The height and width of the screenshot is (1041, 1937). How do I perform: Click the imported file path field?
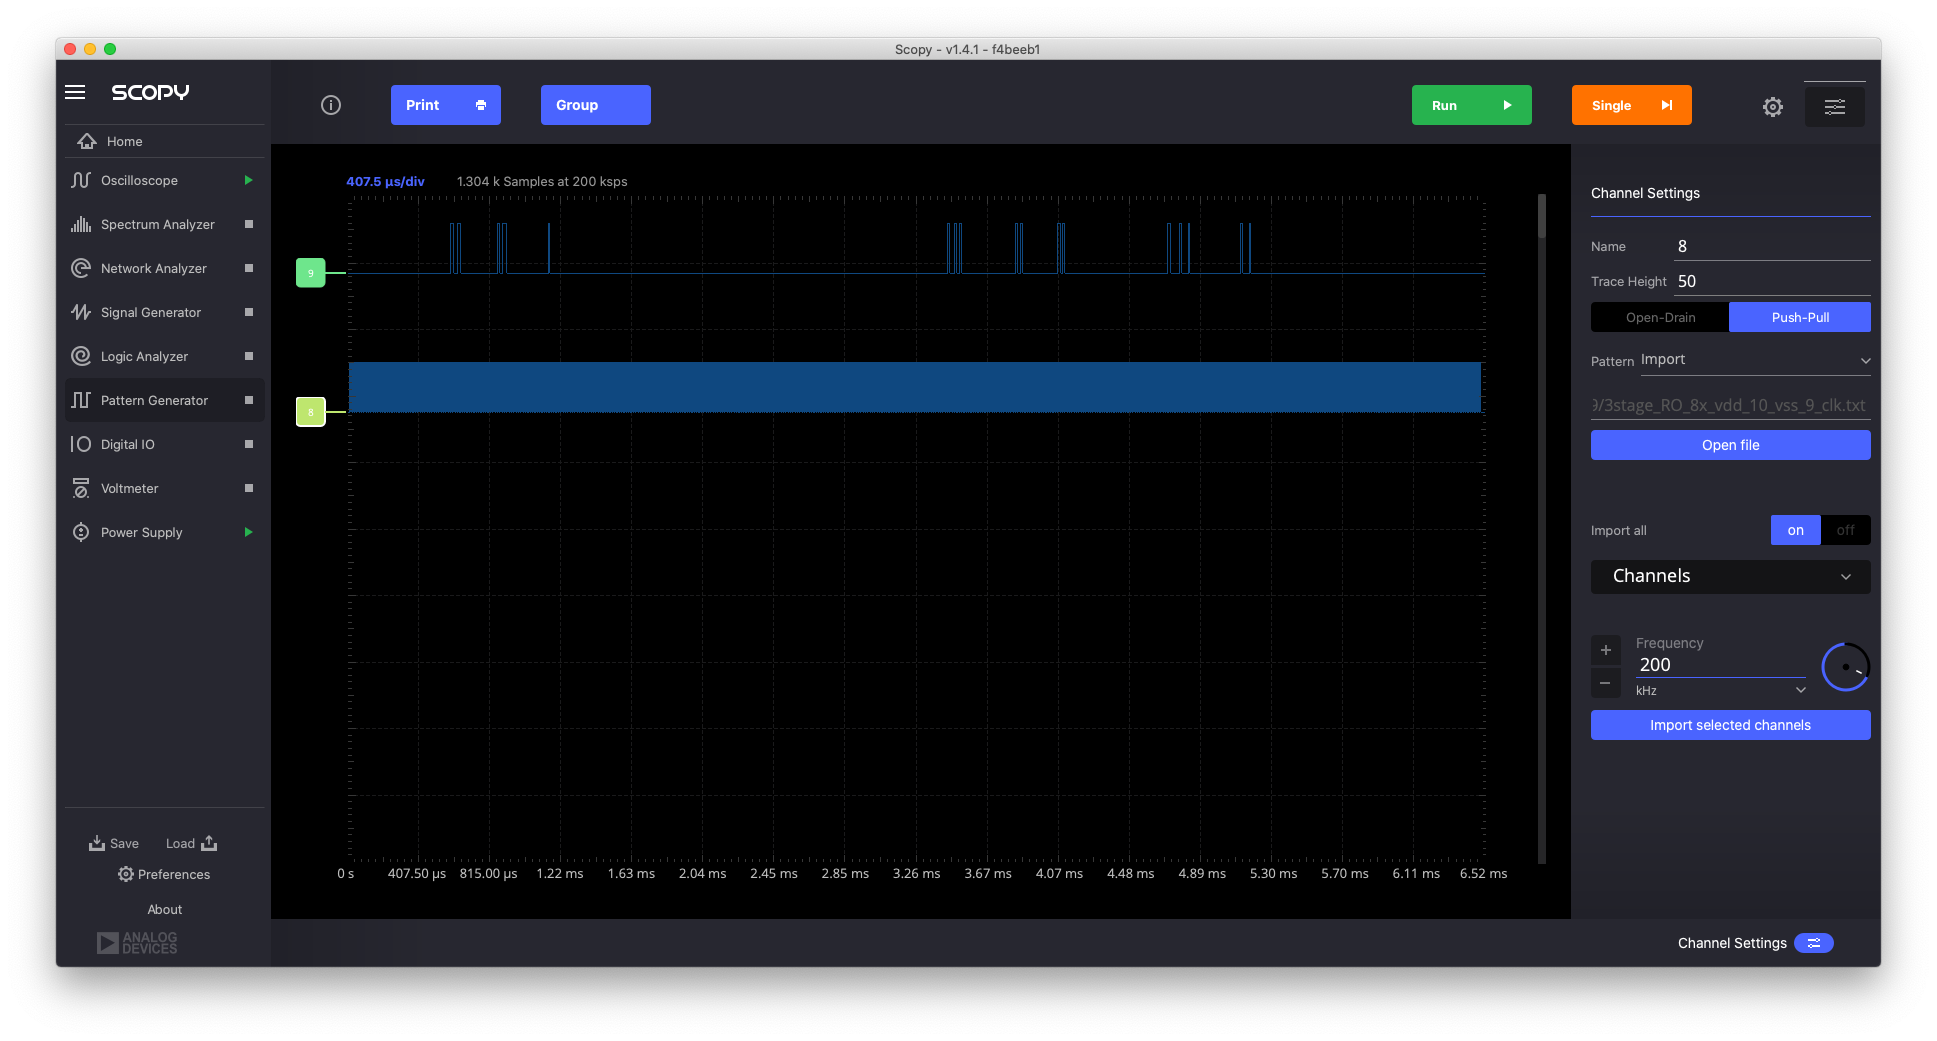[1731, 405]
